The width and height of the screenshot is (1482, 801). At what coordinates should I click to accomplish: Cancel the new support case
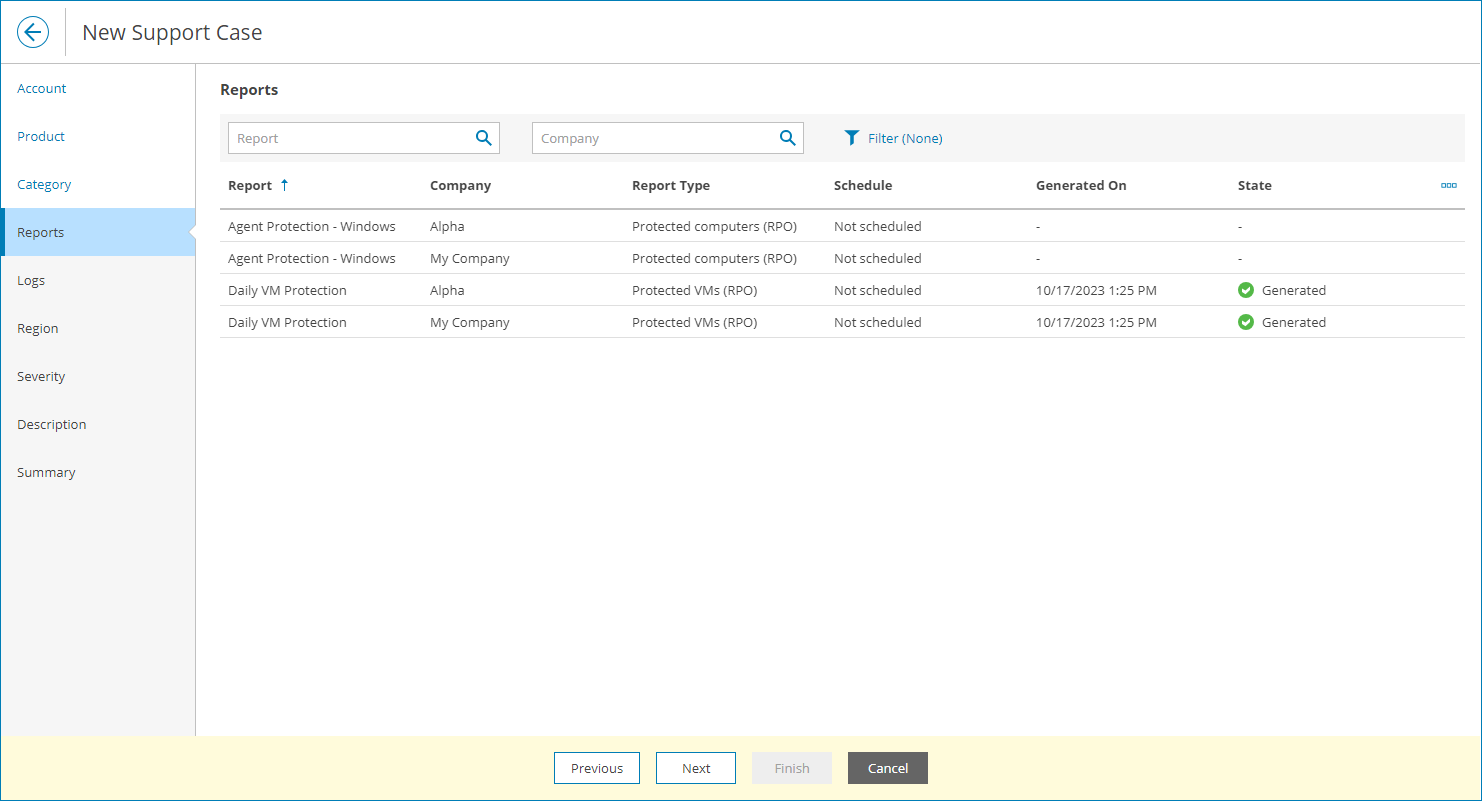(x=888, y=768)
